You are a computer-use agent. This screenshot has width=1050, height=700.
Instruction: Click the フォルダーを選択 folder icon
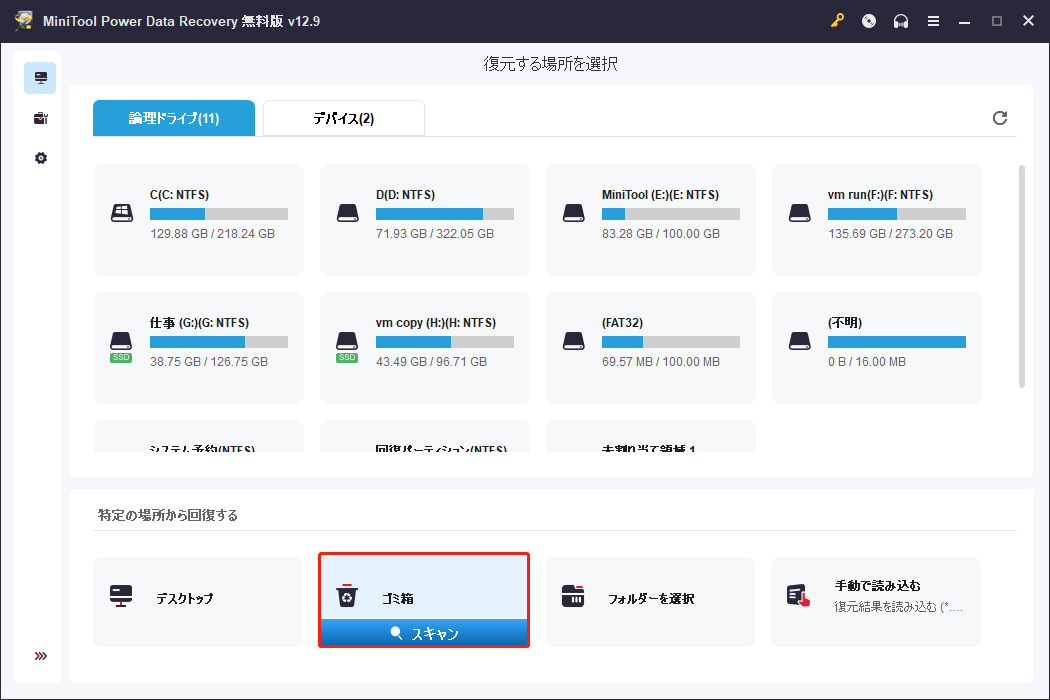click(573, 596)
